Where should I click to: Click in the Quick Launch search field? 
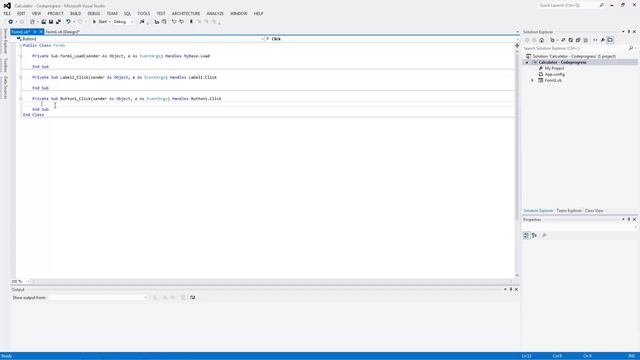(567, 5)
